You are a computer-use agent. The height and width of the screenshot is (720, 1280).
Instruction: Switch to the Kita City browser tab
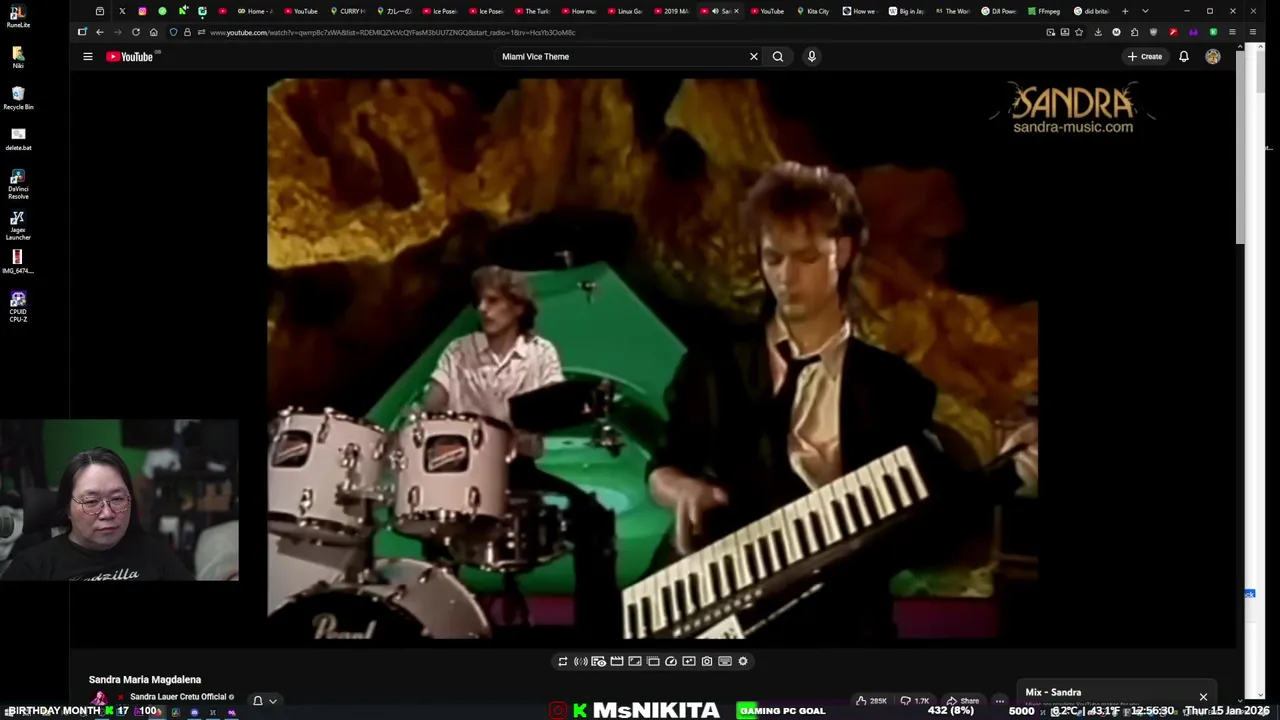813,11
